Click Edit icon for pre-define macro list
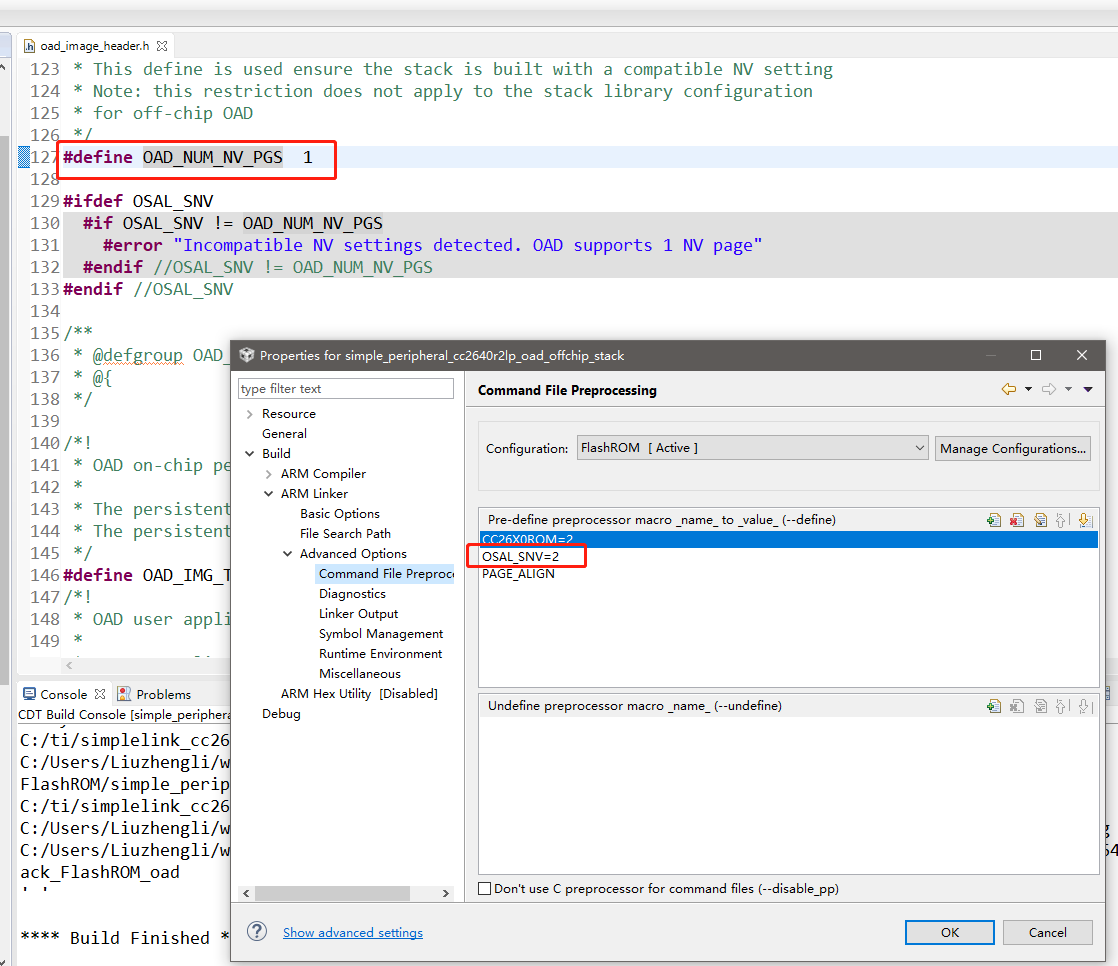 [1040, 520]
